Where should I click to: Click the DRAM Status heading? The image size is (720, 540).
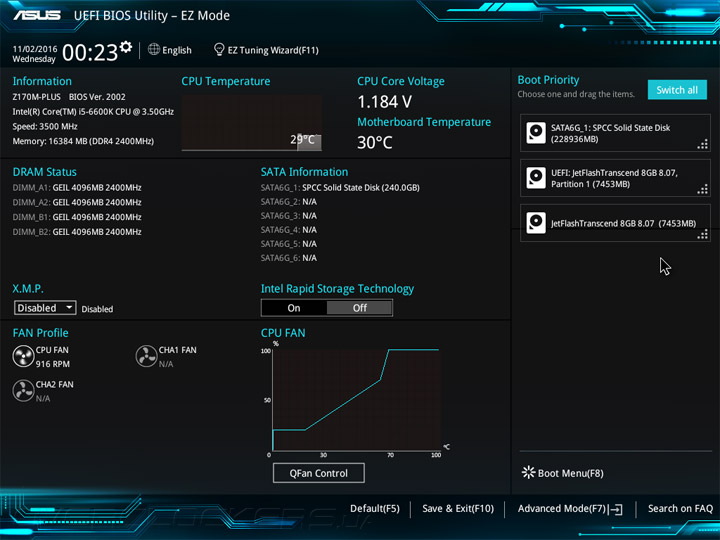45,172
